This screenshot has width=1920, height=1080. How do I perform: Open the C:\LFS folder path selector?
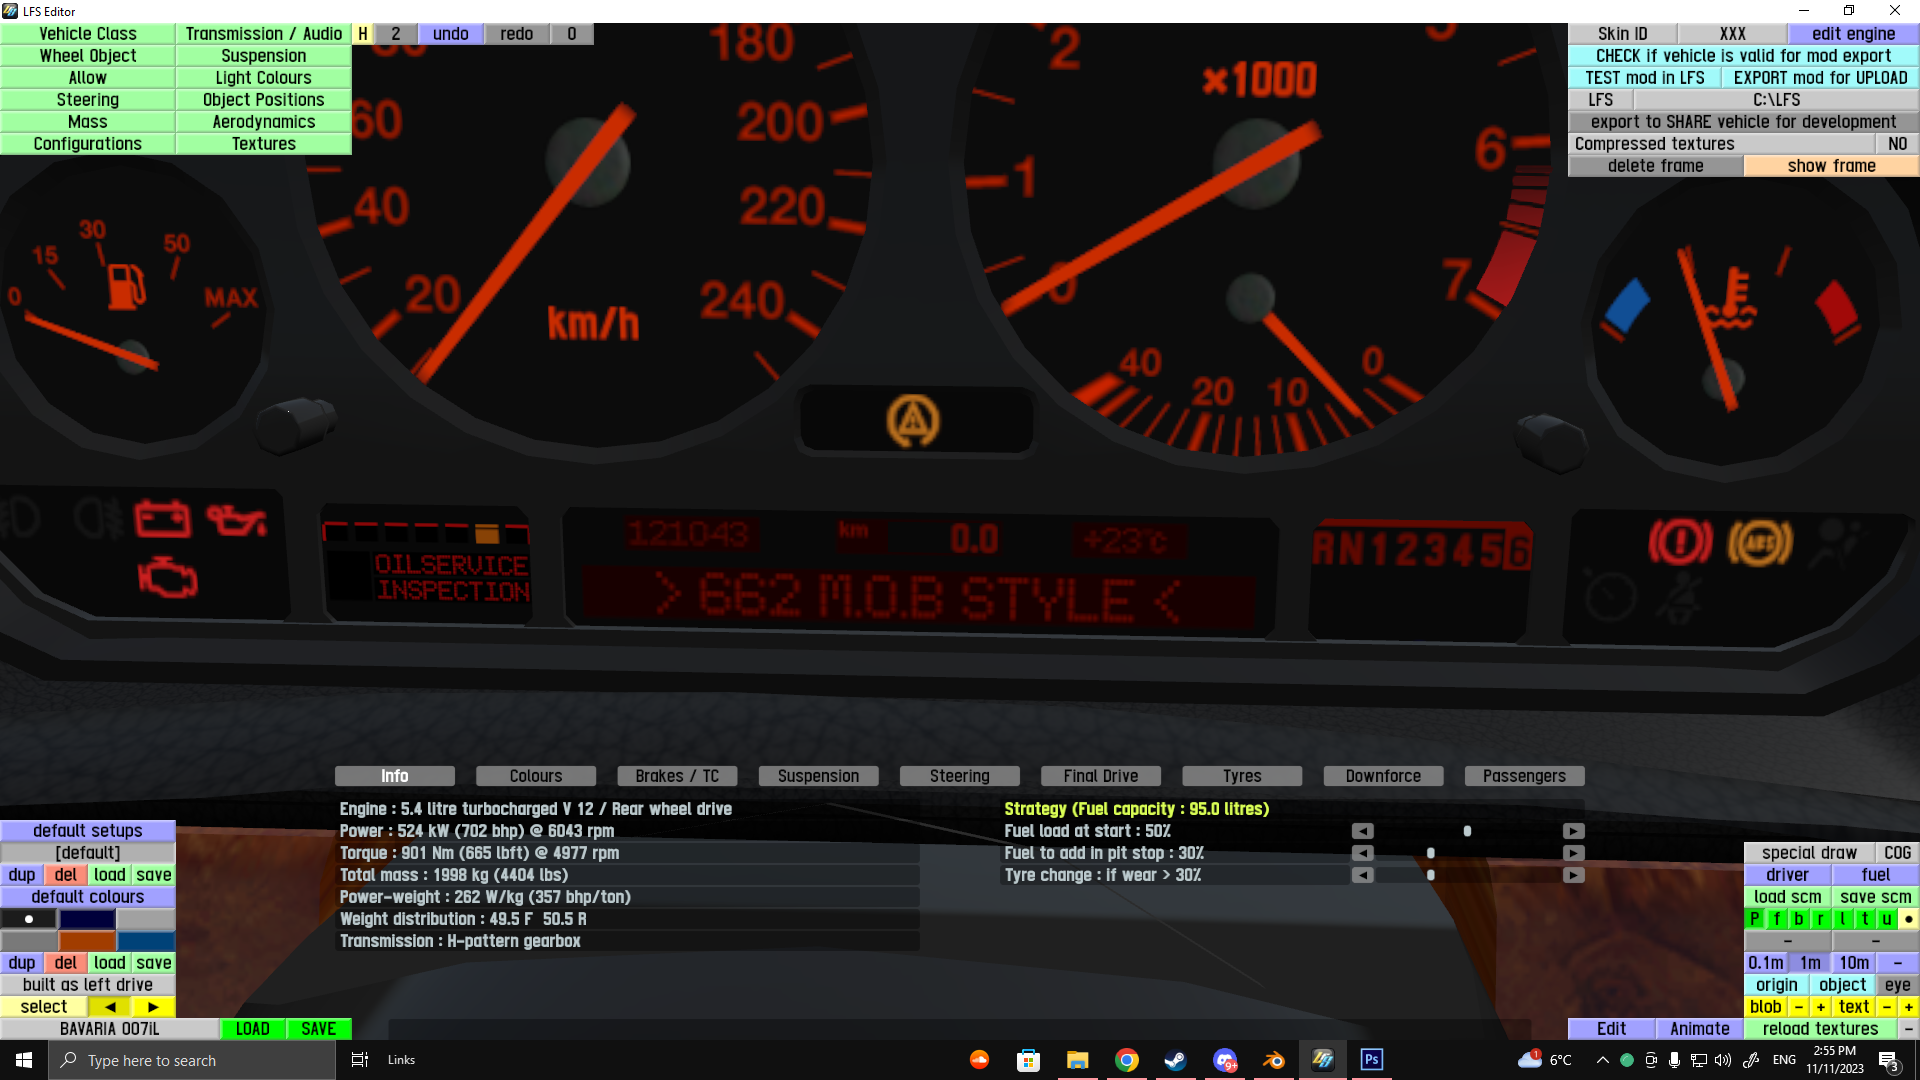(x=1776, y=100)
